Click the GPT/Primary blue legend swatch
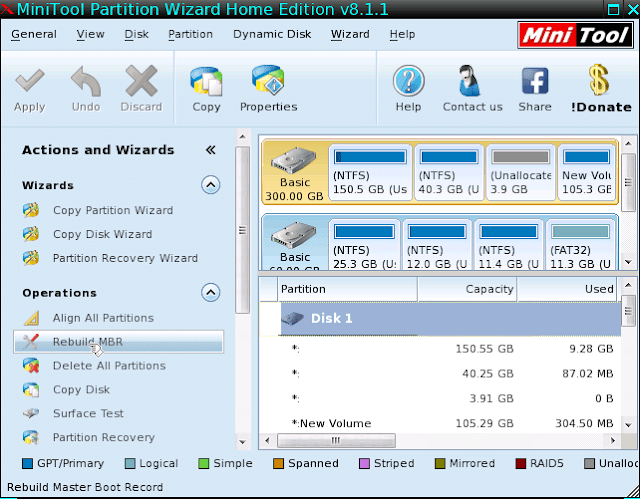The image size is (640, 499). pos(27,464)
